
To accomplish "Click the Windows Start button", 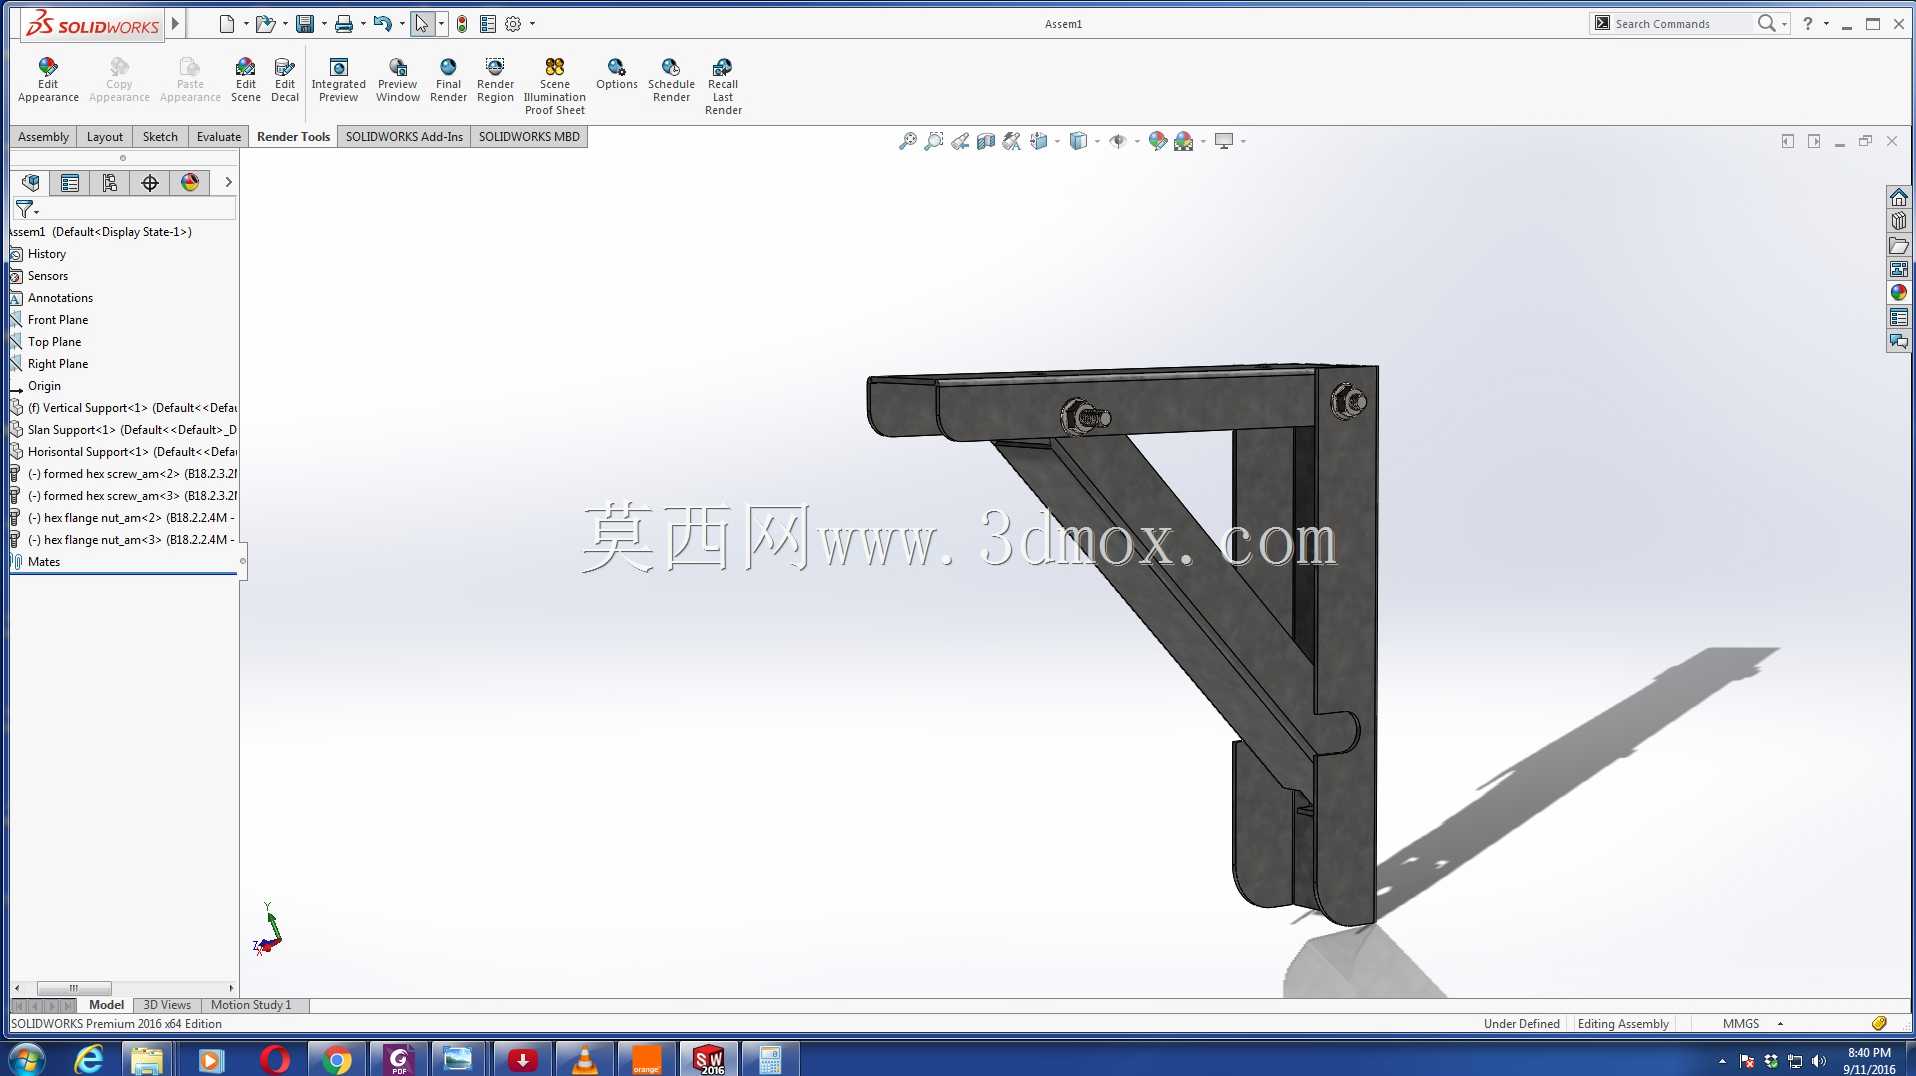I will [27, 1058].
